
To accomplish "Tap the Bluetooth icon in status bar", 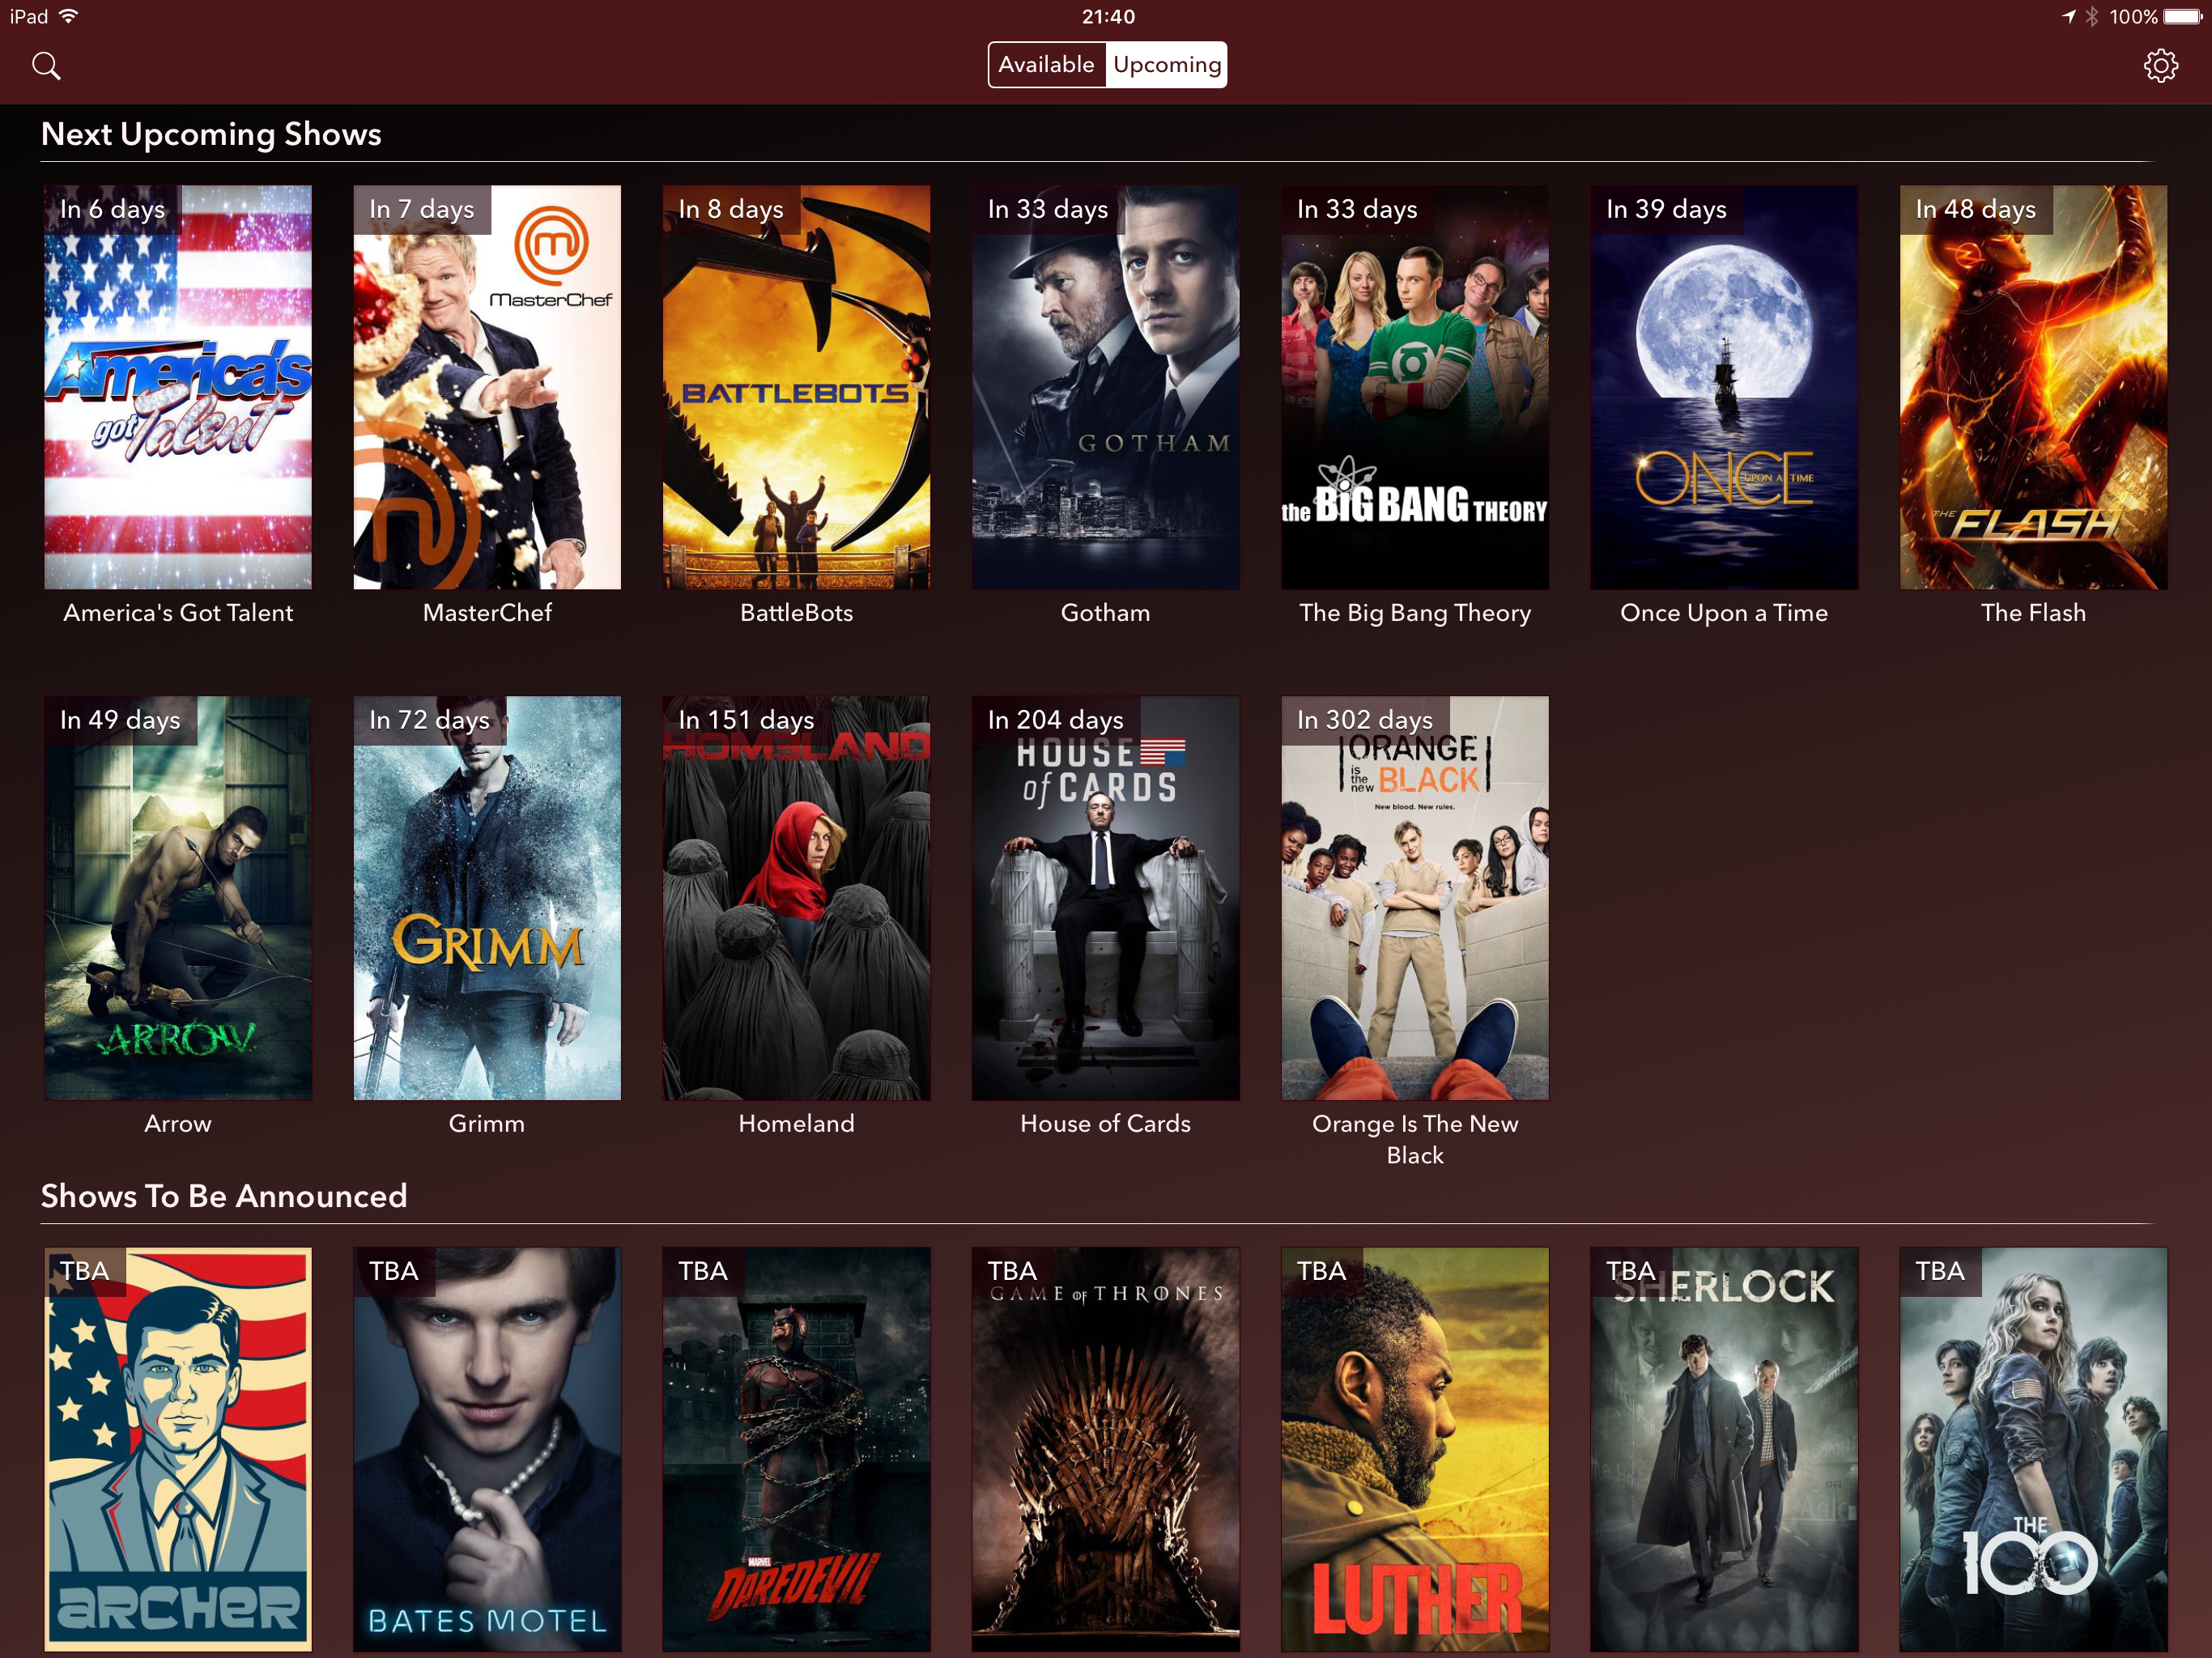I will click(x=2091, y=17).
